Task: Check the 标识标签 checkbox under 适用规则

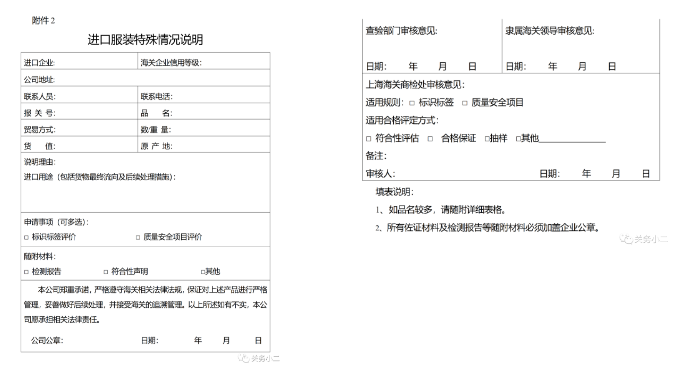Action: point(411,103)
